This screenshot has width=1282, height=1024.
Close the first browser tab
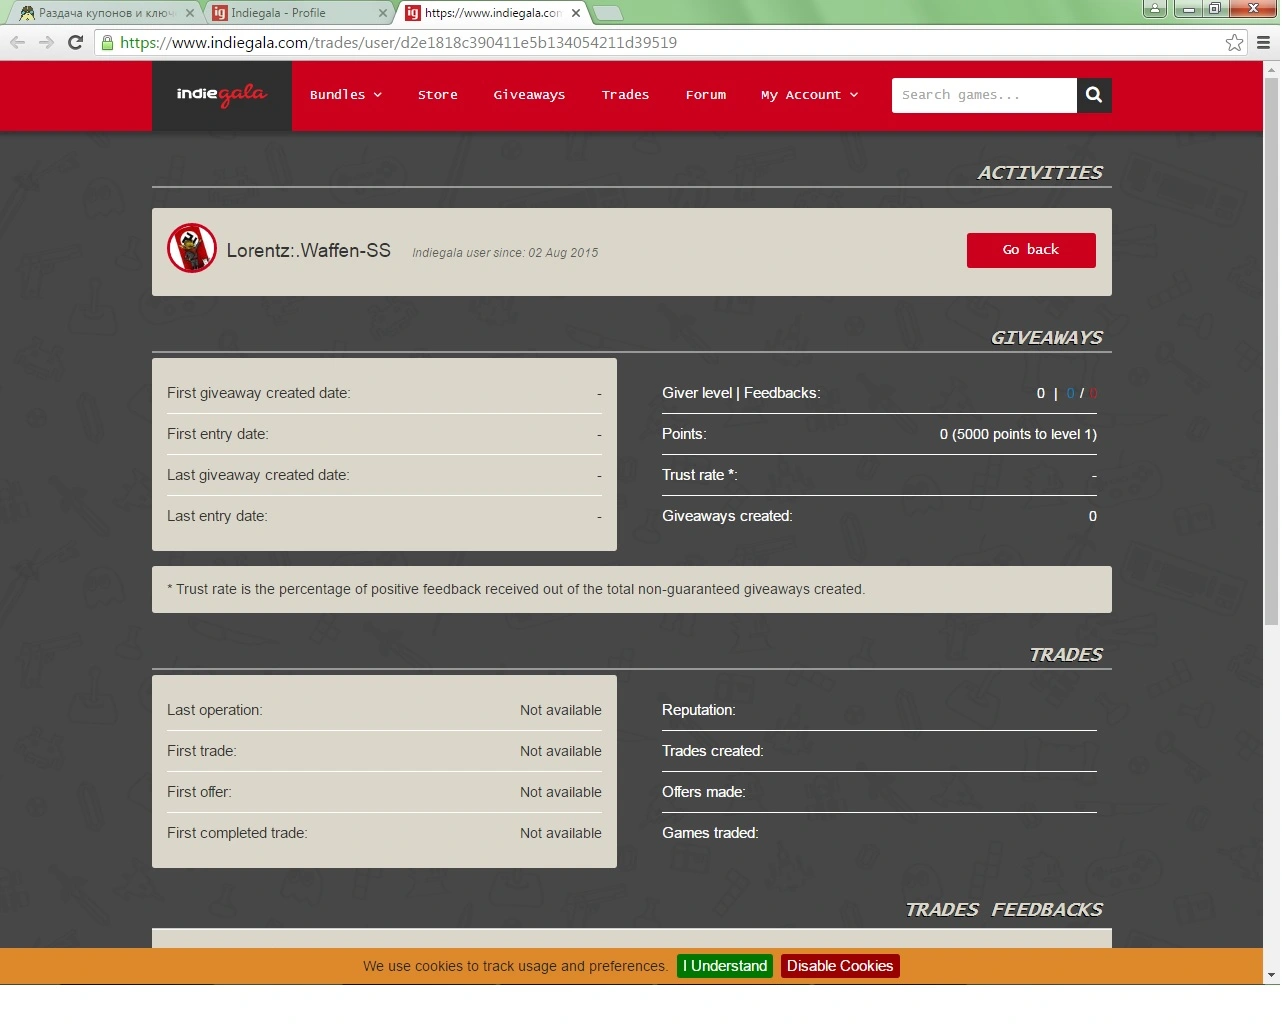coord(189,13)
